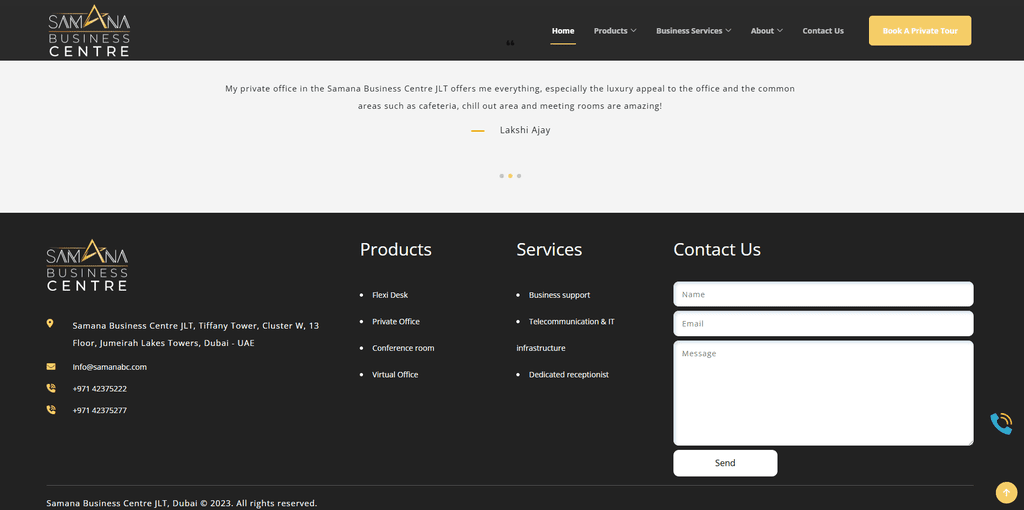Viewport: 1024px width, 510px height.
Task: Open the Flexi Desk link
Action: pyautogui.click(x=390, y=295)
